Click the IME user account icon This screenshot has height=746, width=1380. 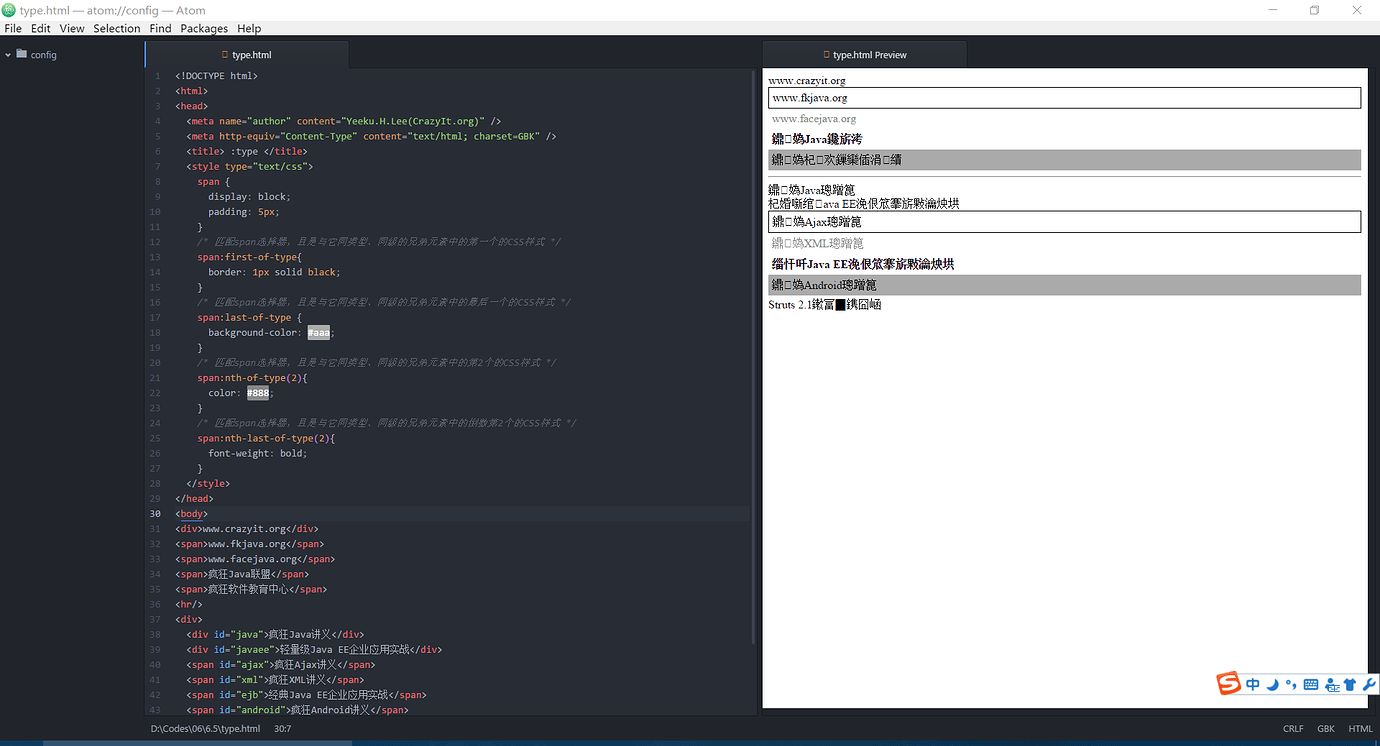[1332, 685]
